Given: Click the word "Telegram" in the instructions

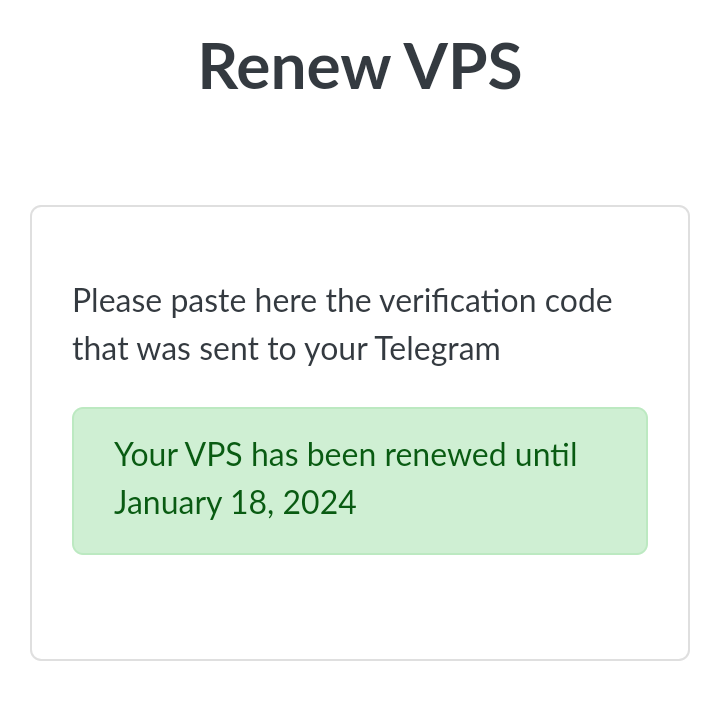Looking at the screenshot, I should [x=437, y=349].
